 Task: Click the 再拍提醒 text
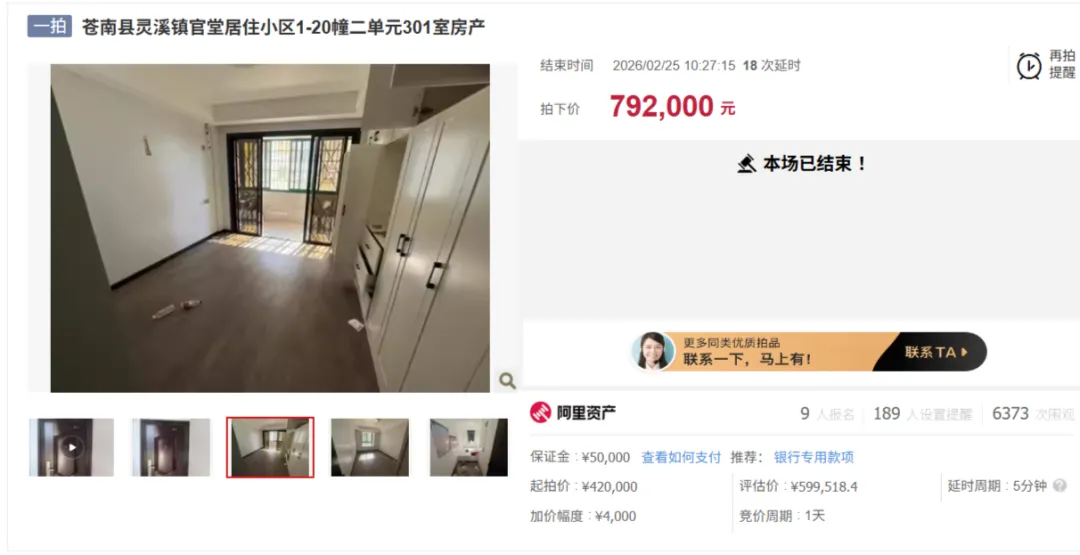(x=1062, y=65)
